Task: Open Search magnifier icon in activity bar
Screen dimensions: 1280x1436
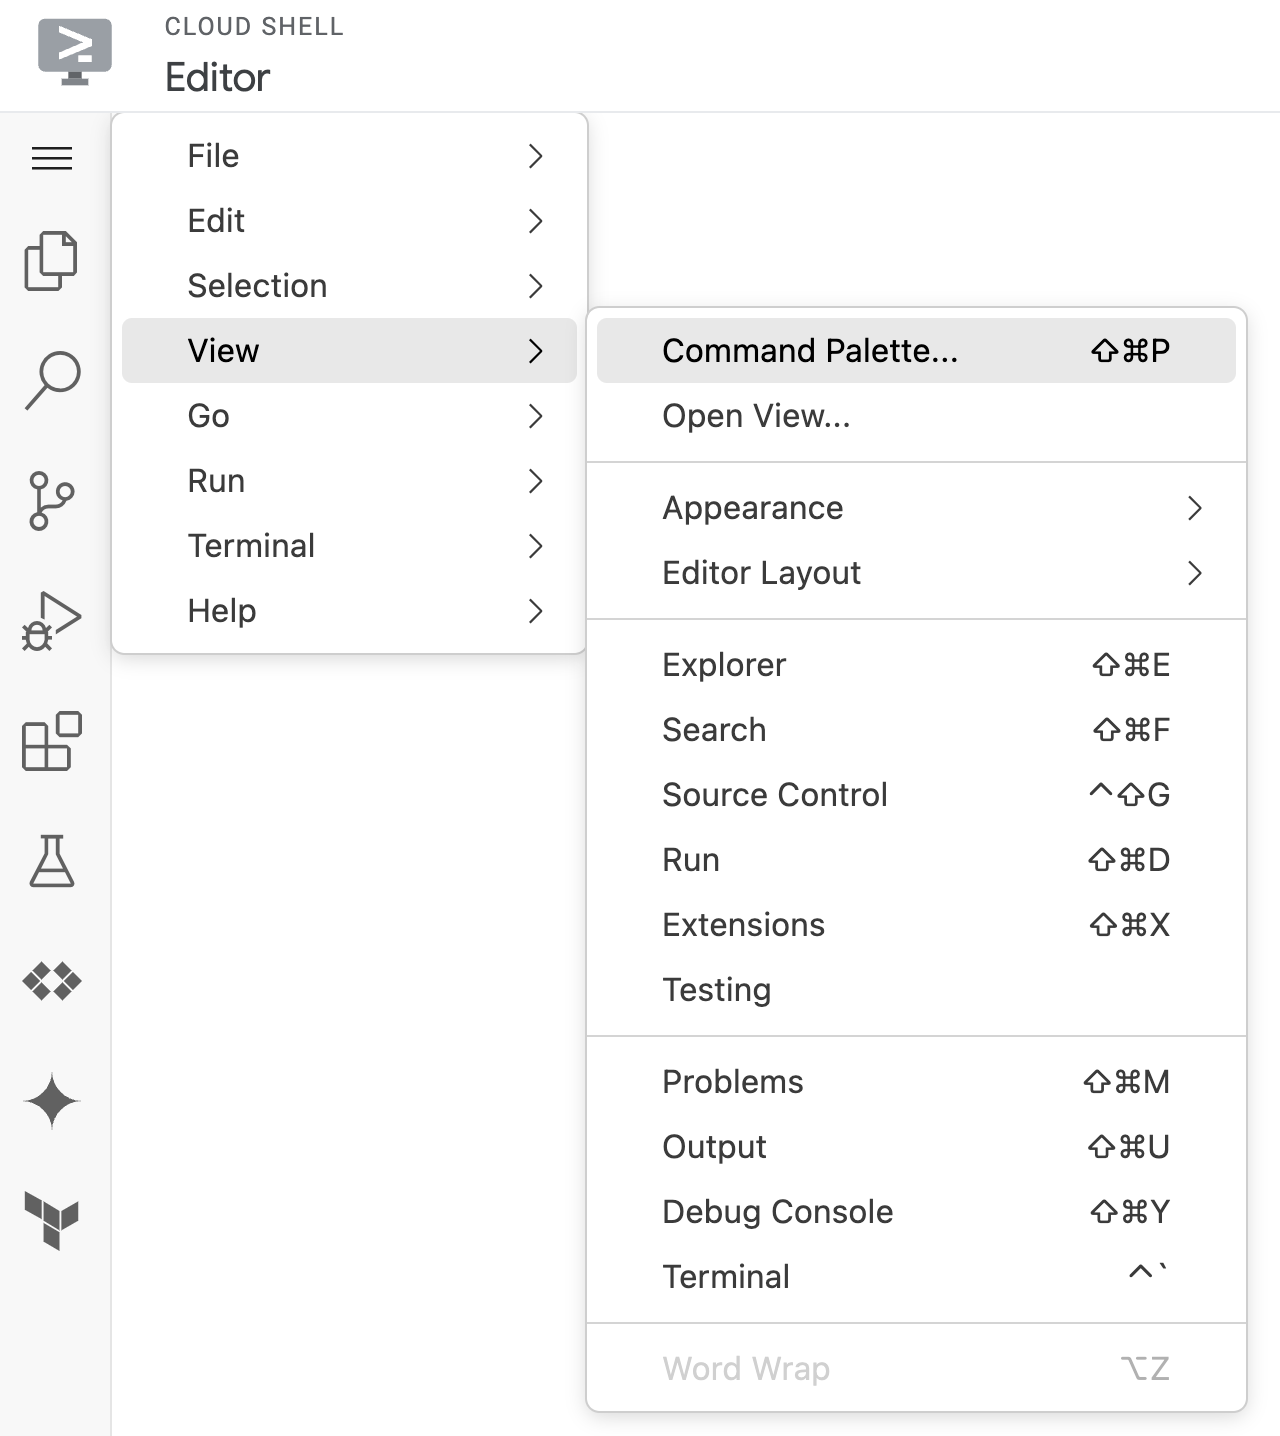Action: [52, 380]
